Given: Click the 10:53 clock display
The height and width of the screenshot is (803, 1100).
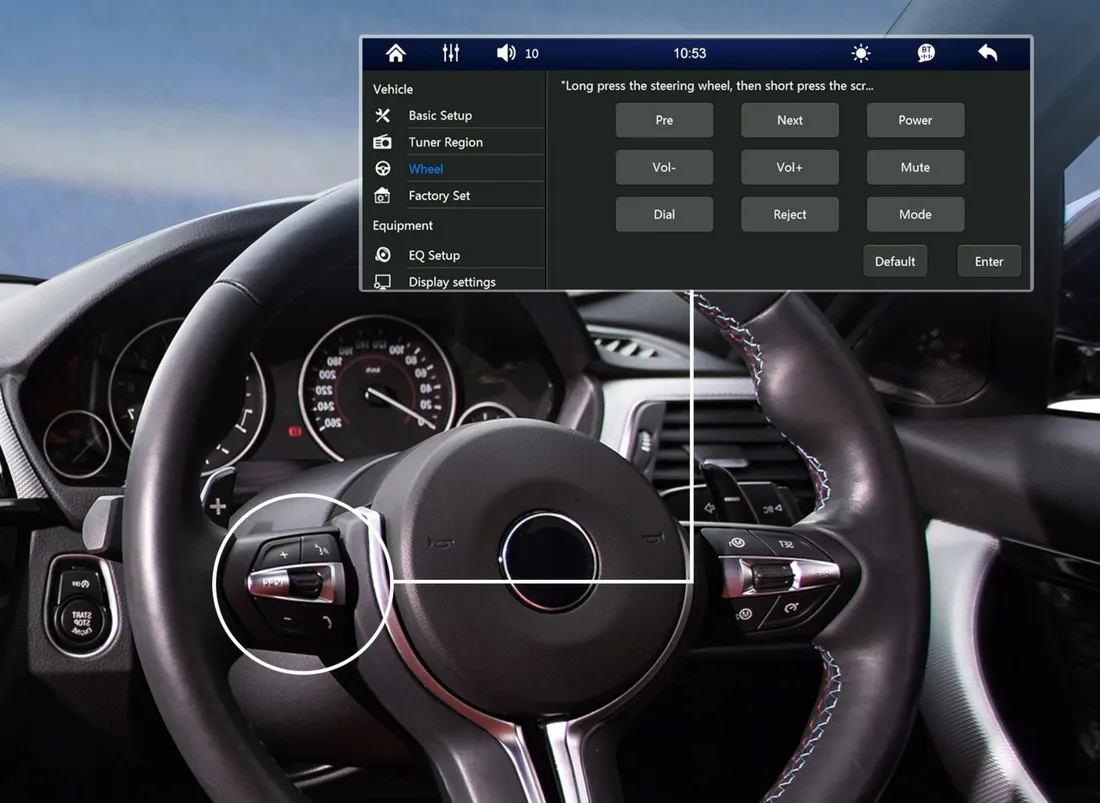Looking at the screenshot, I should point(690,53).
